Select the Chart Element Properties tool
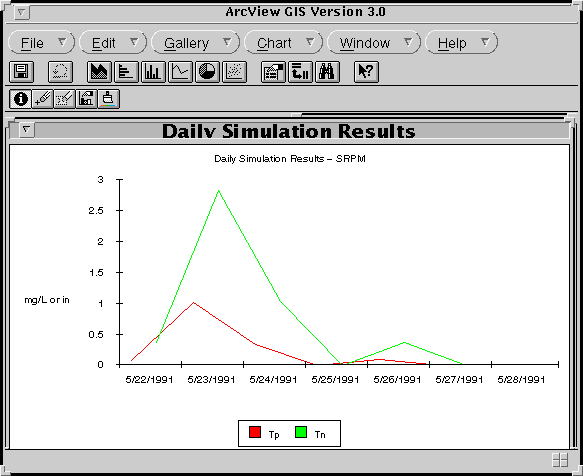Screen dimensions: 583x476 pos(86,99)
